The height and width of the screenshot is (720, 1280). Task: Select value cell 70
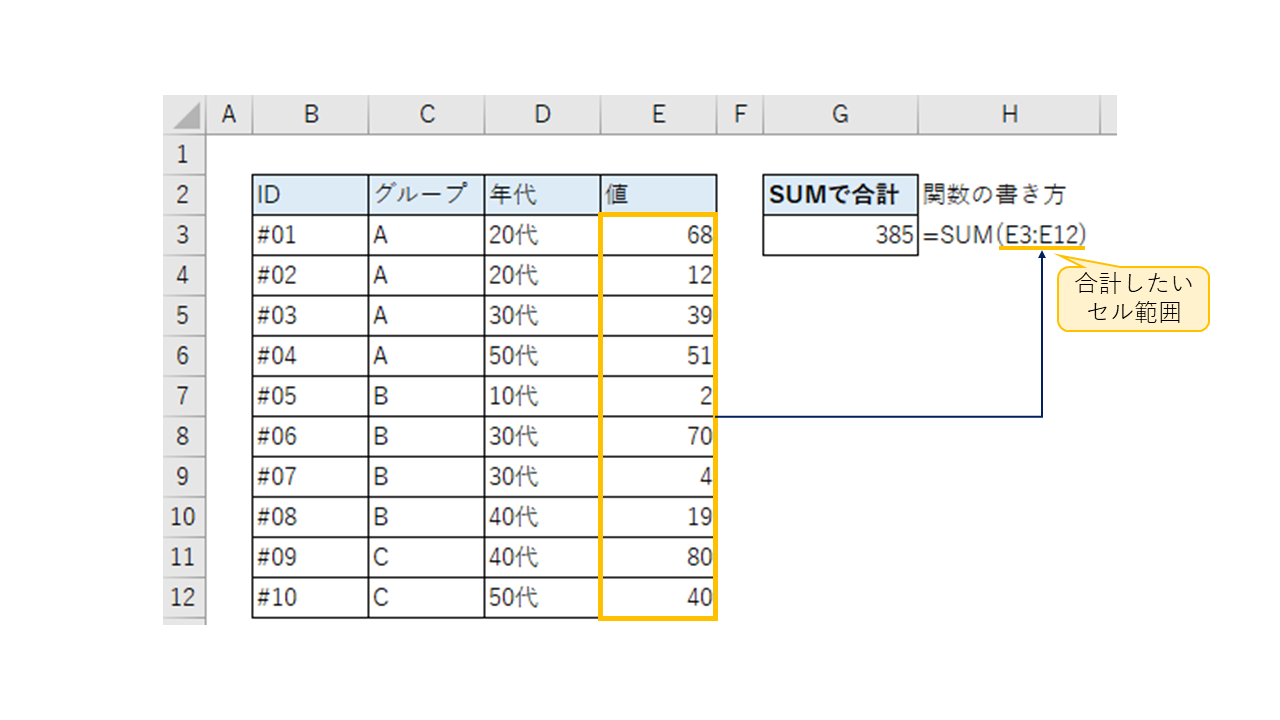[x=658, y=437]
